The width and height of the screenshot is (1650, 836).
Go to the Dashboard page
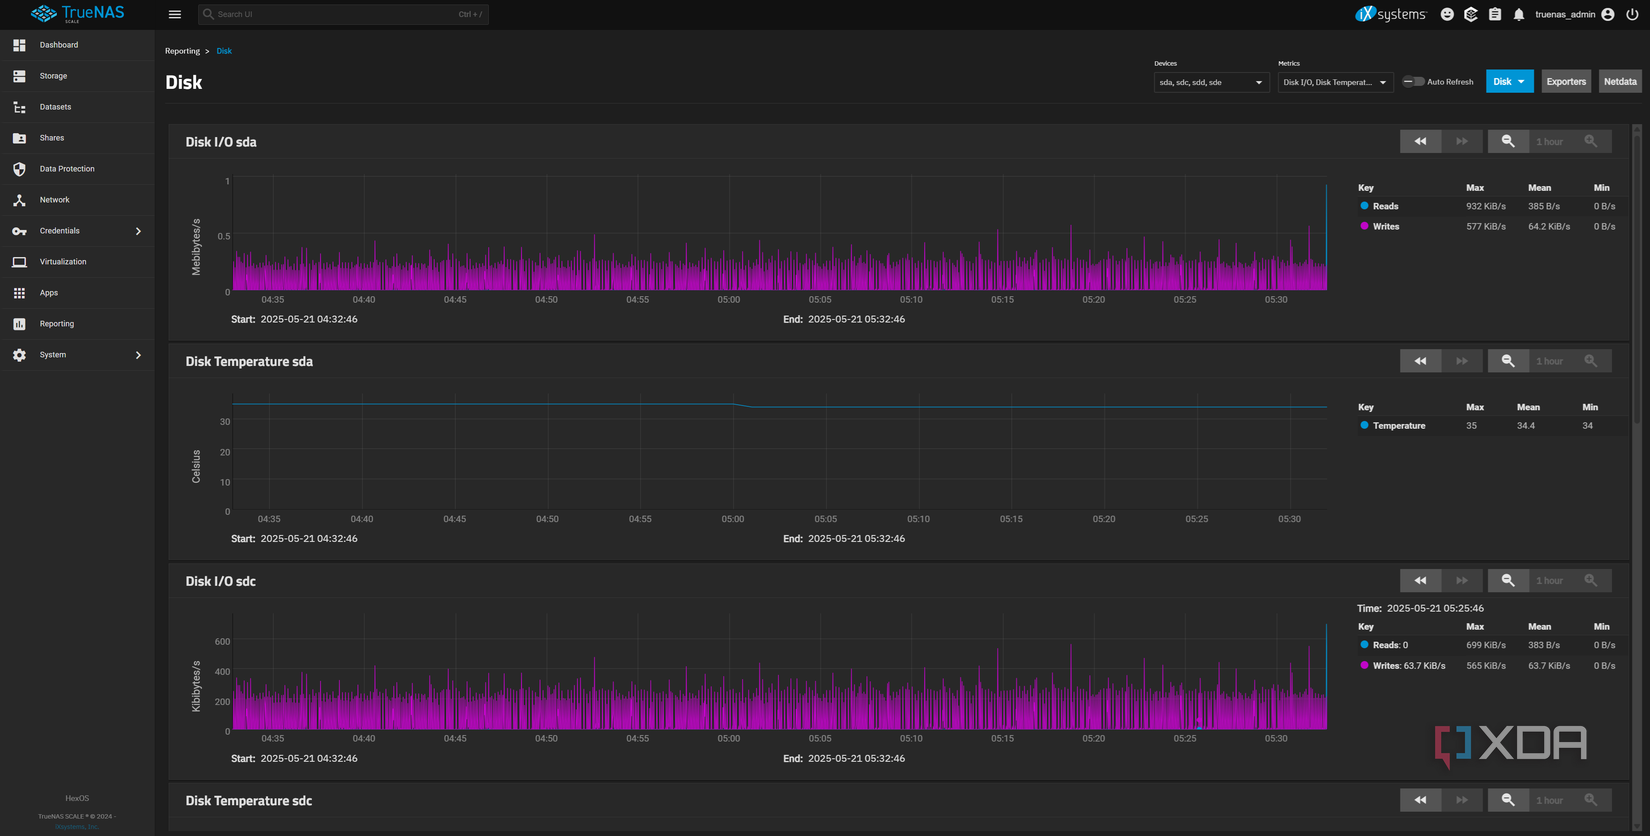[77, 45]
